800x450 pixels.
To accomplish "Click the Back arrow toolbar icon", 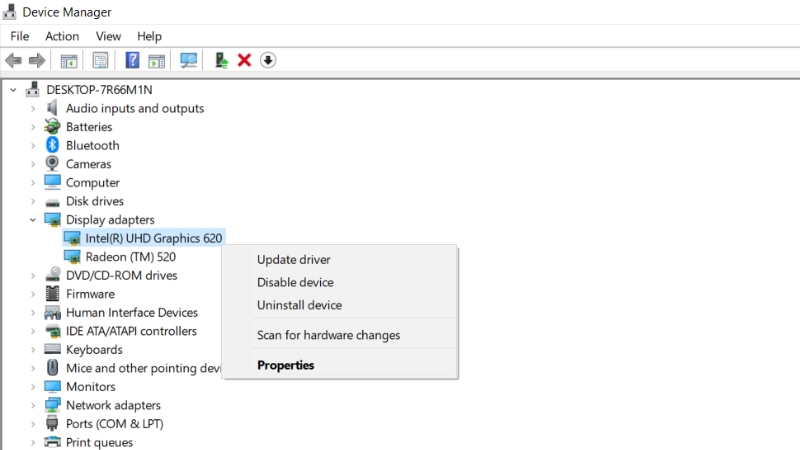I will coord(14,61).
